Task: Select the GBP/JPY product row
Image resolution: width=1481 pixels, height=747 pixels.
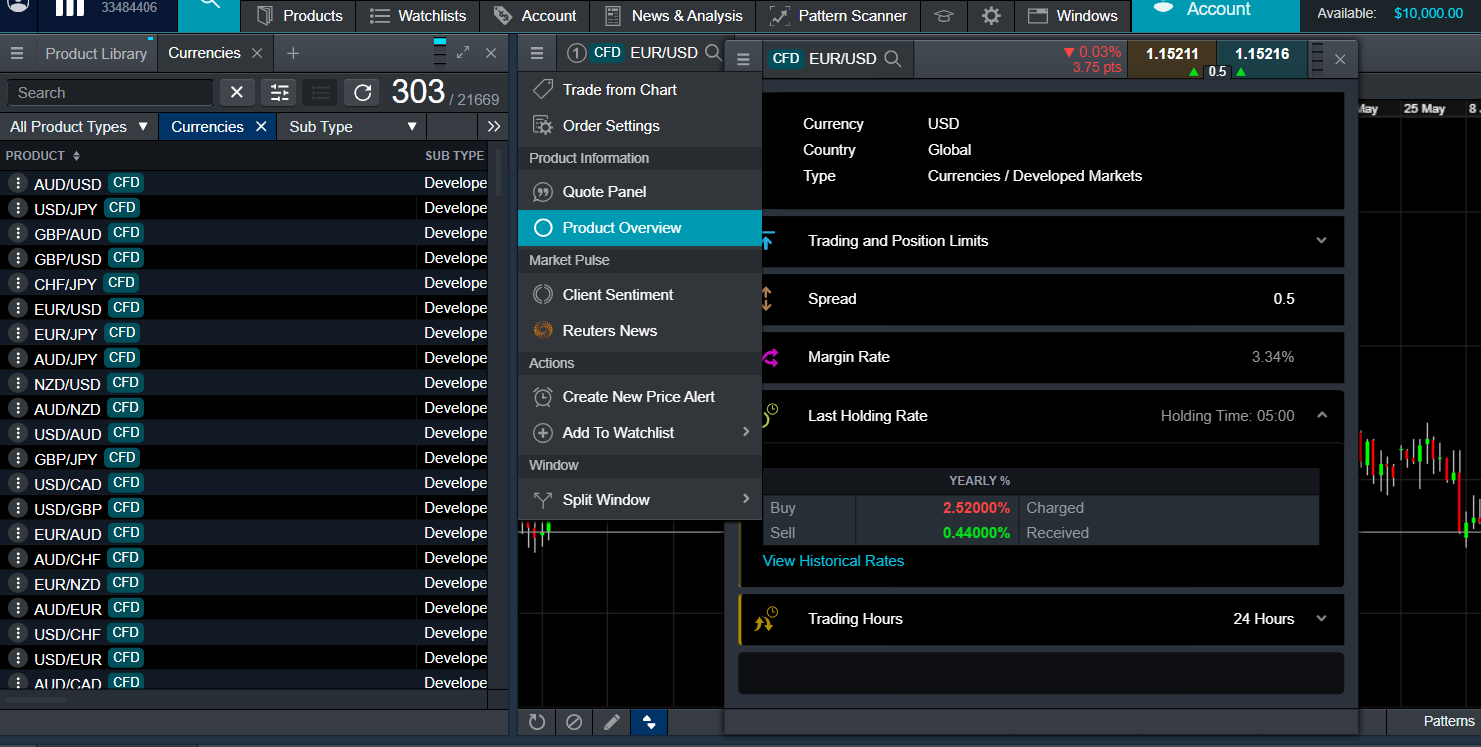Action: (245, 458)
